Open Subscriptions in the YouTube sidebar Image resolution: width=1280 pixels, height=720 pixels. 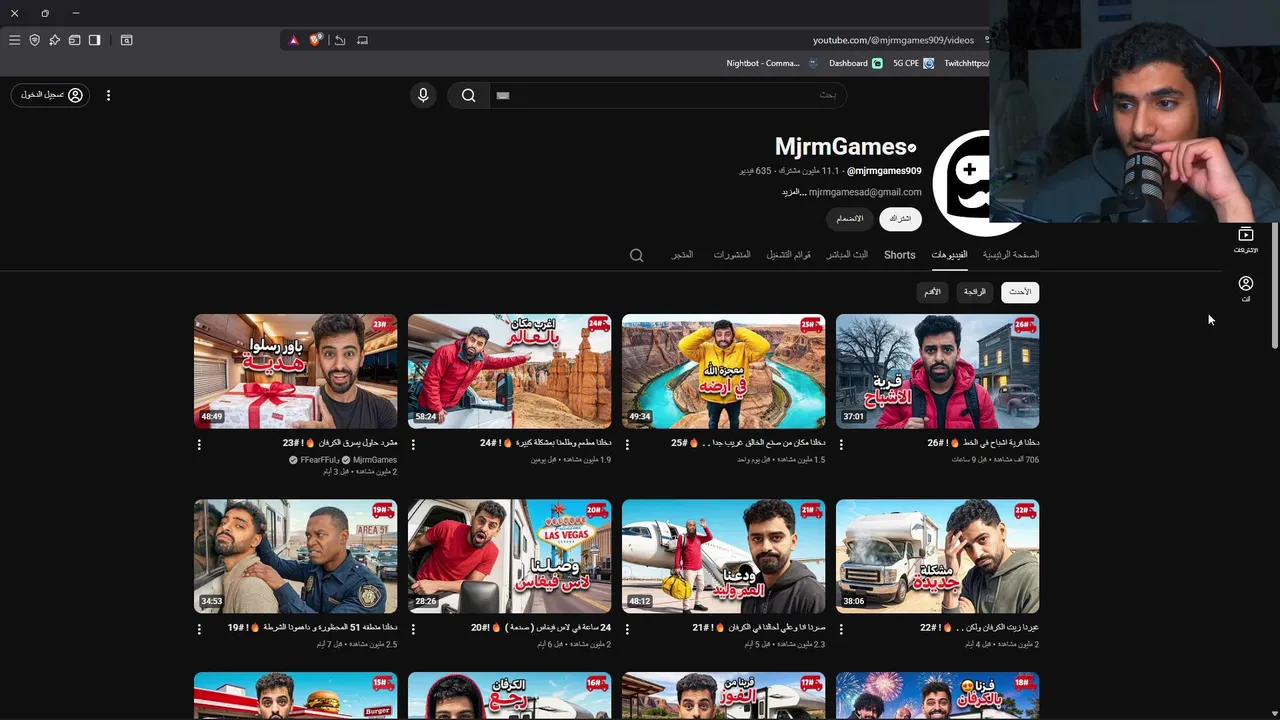[1245, 239]
